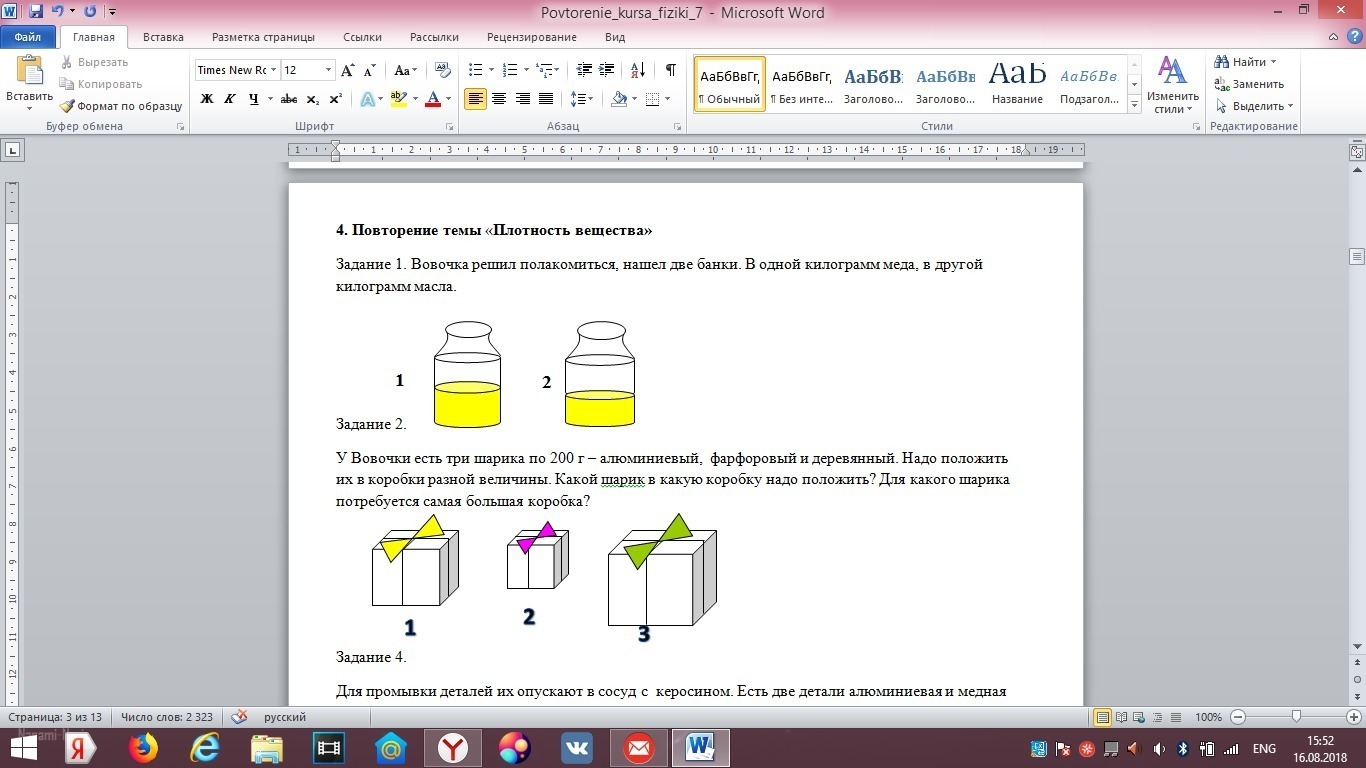The image size is (1366, 768).
Task: Open the borders dropdown arrow
Action: pyautogui.click(x=668, y=99)
